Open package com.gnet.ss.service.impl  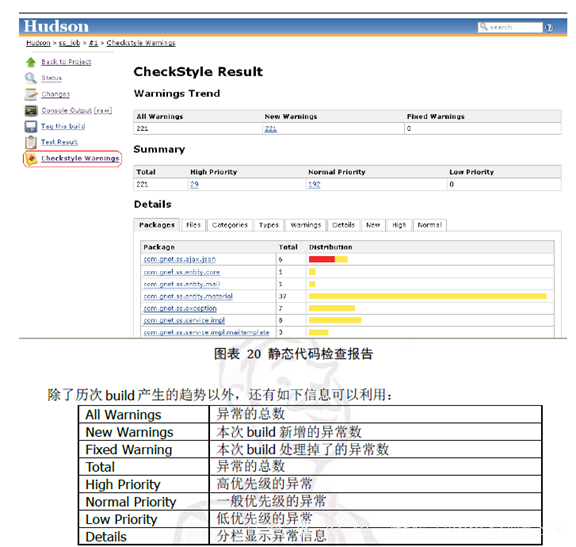point(184,320)
